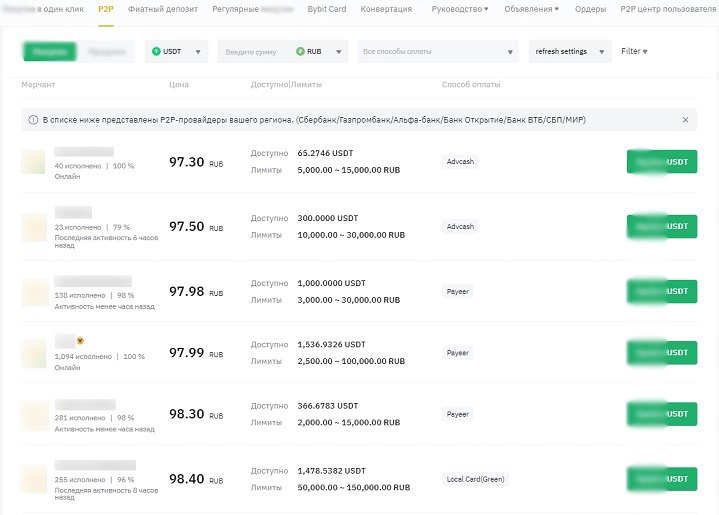Viewport: 719px width, 515px height.
Task: Expand the Filter options
Action: click(634, 51)
